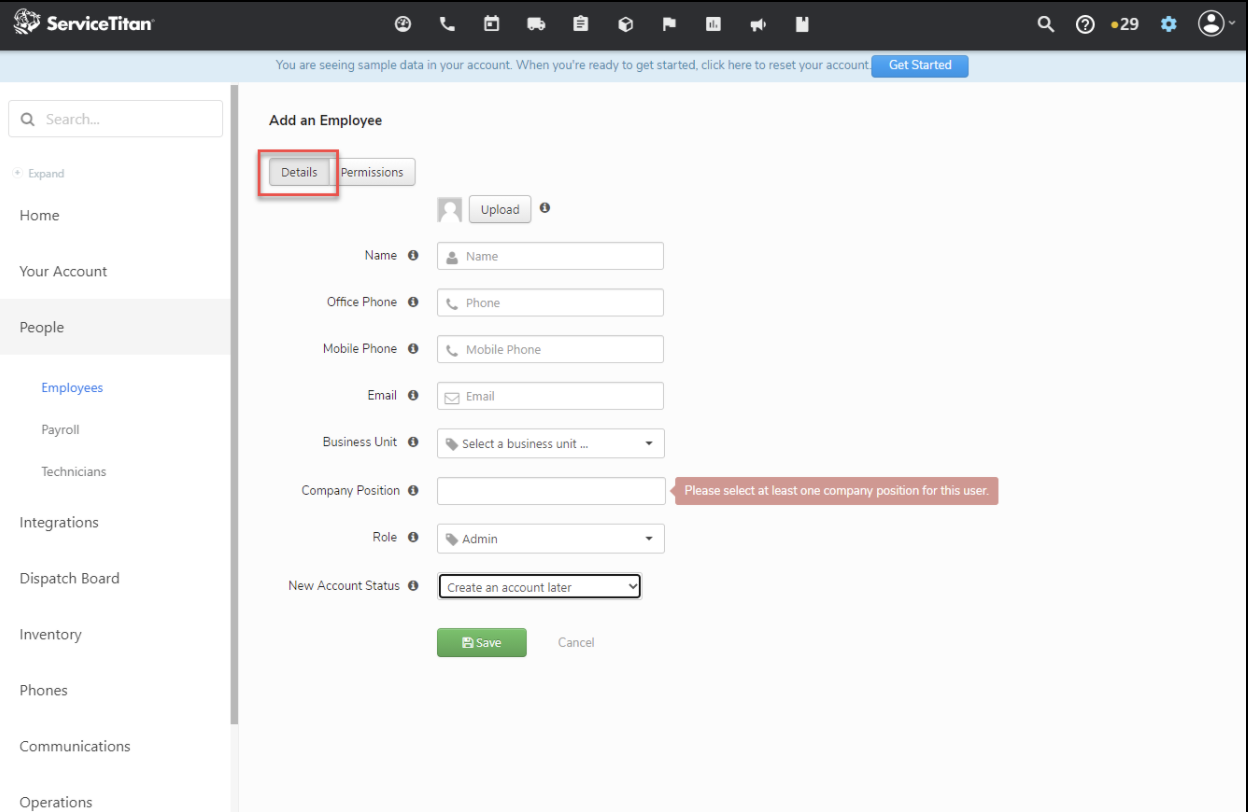Open the marketing megaphone icon

pos(758,24)
